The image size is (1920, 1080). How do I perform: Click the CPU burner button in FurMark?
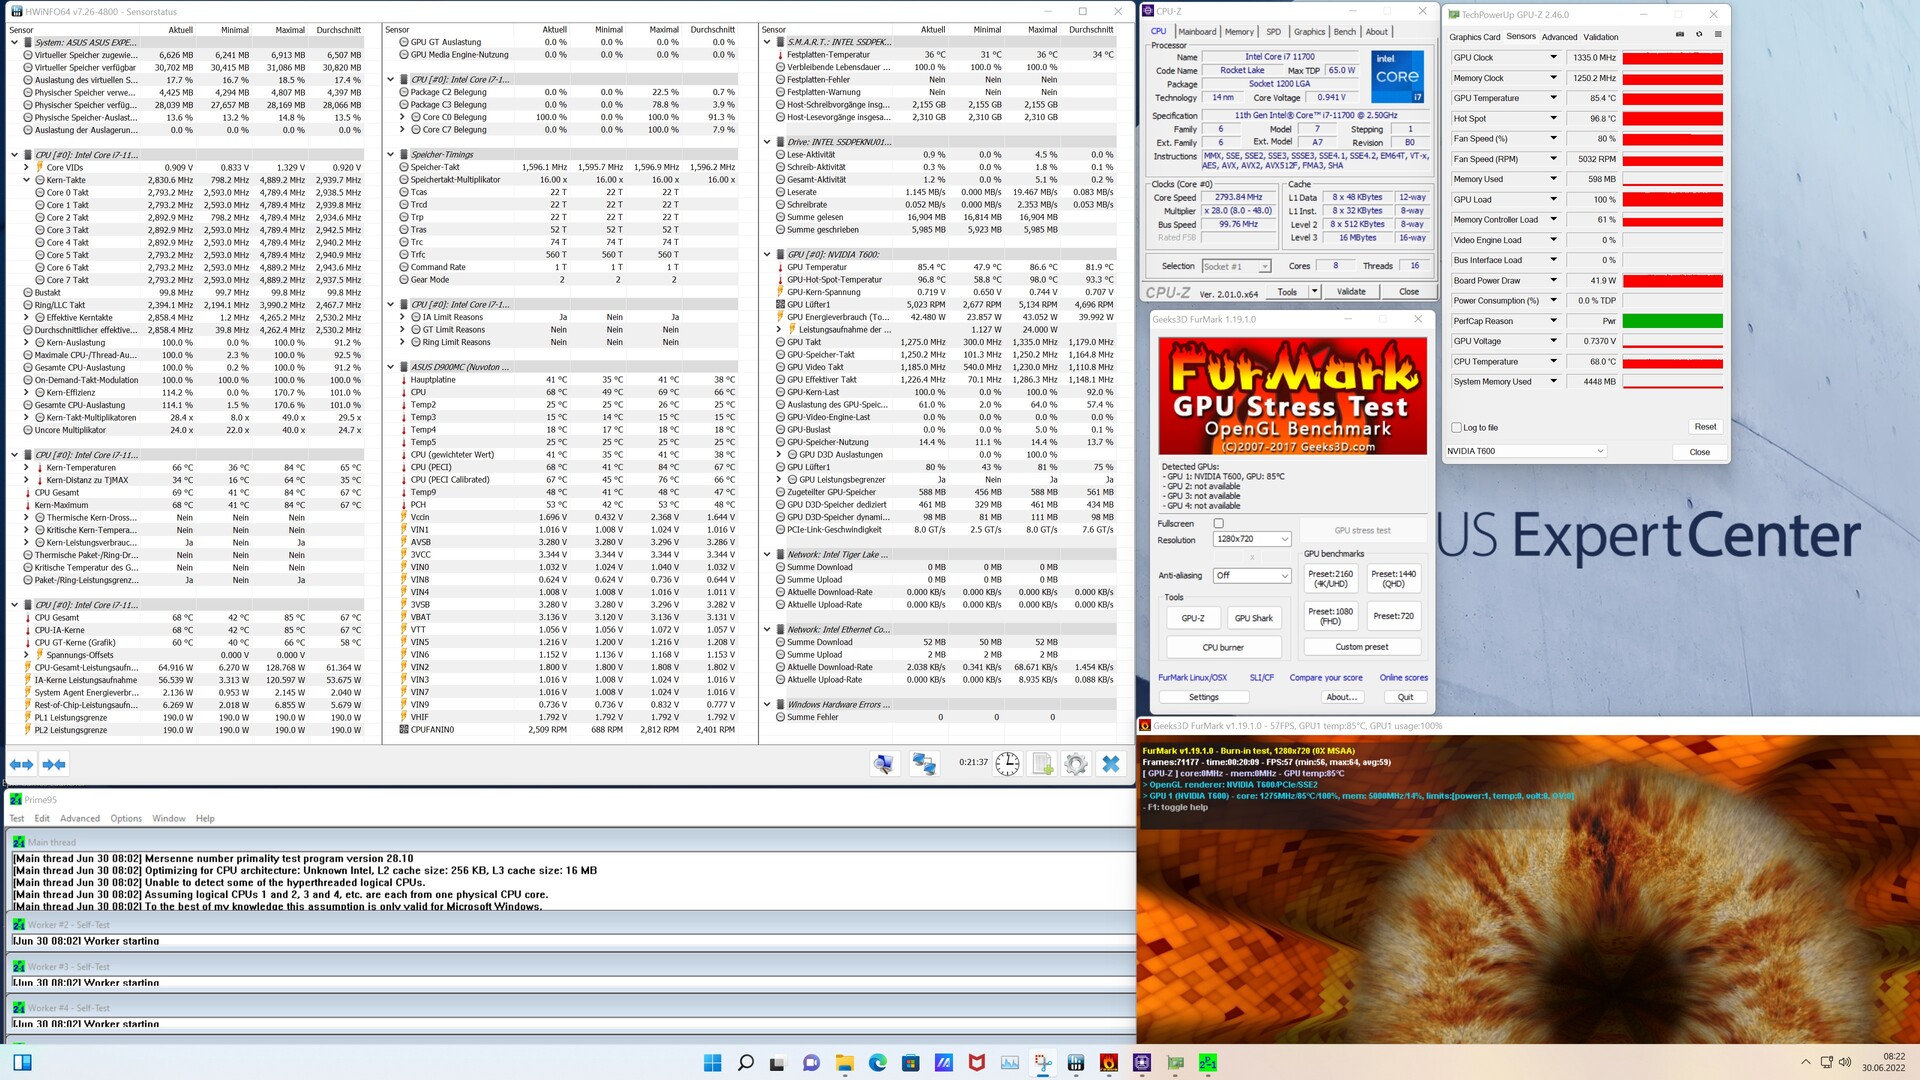tap(1223, 648)
